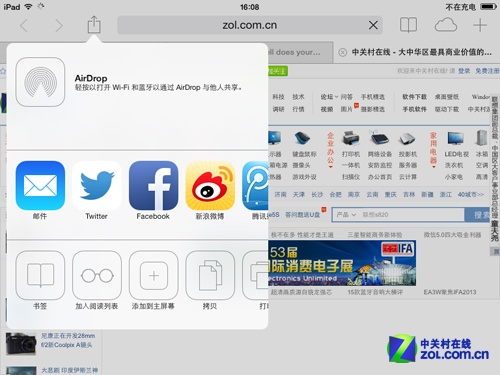Open the 软件下载 nav link
Screen dimensions: 500x375
(x=414, y=97)
